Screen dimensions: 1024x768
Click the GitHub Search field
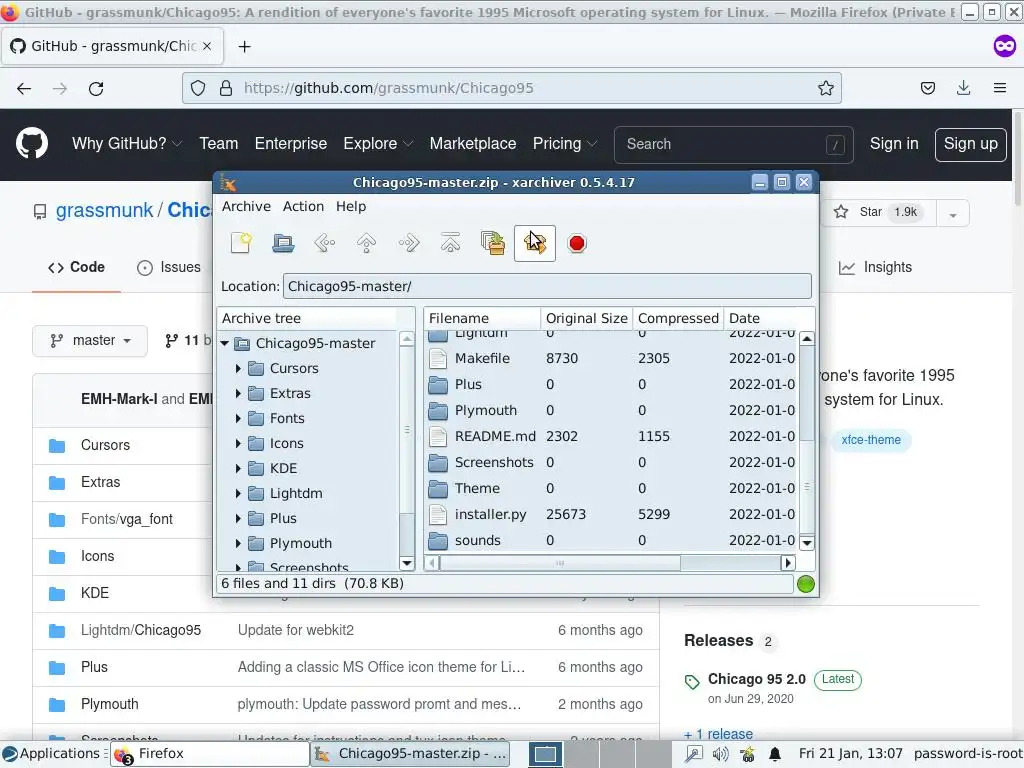point(733,144)
